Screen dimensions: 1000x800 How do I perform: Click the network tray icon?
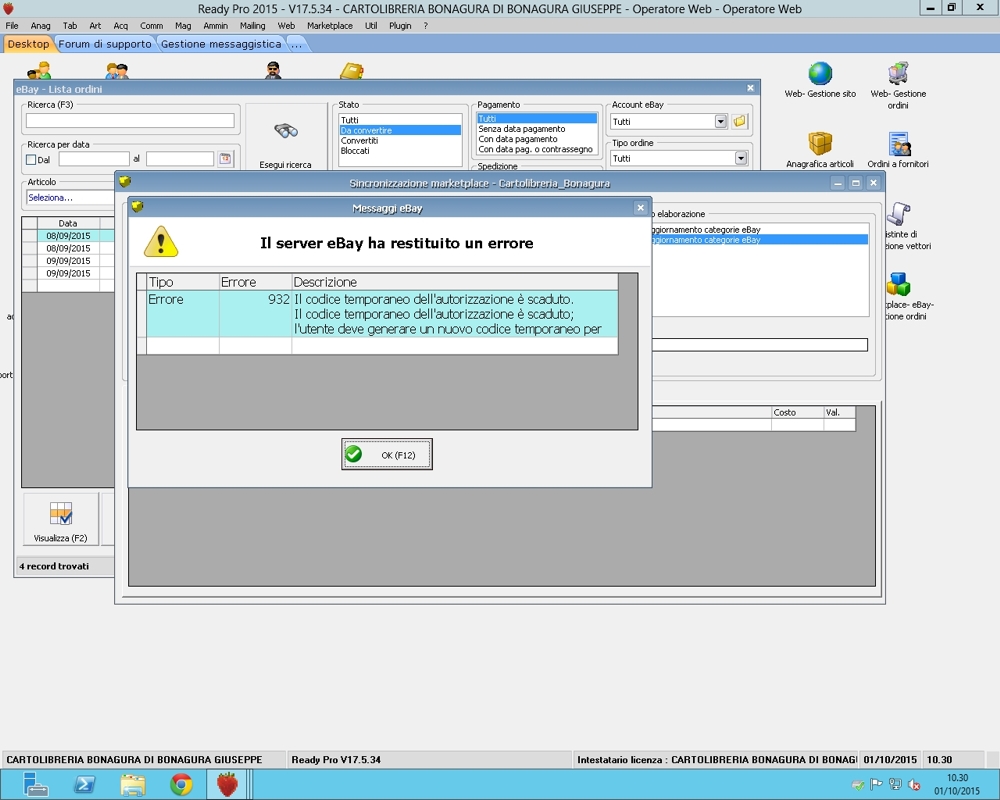[x=895, y=785]
